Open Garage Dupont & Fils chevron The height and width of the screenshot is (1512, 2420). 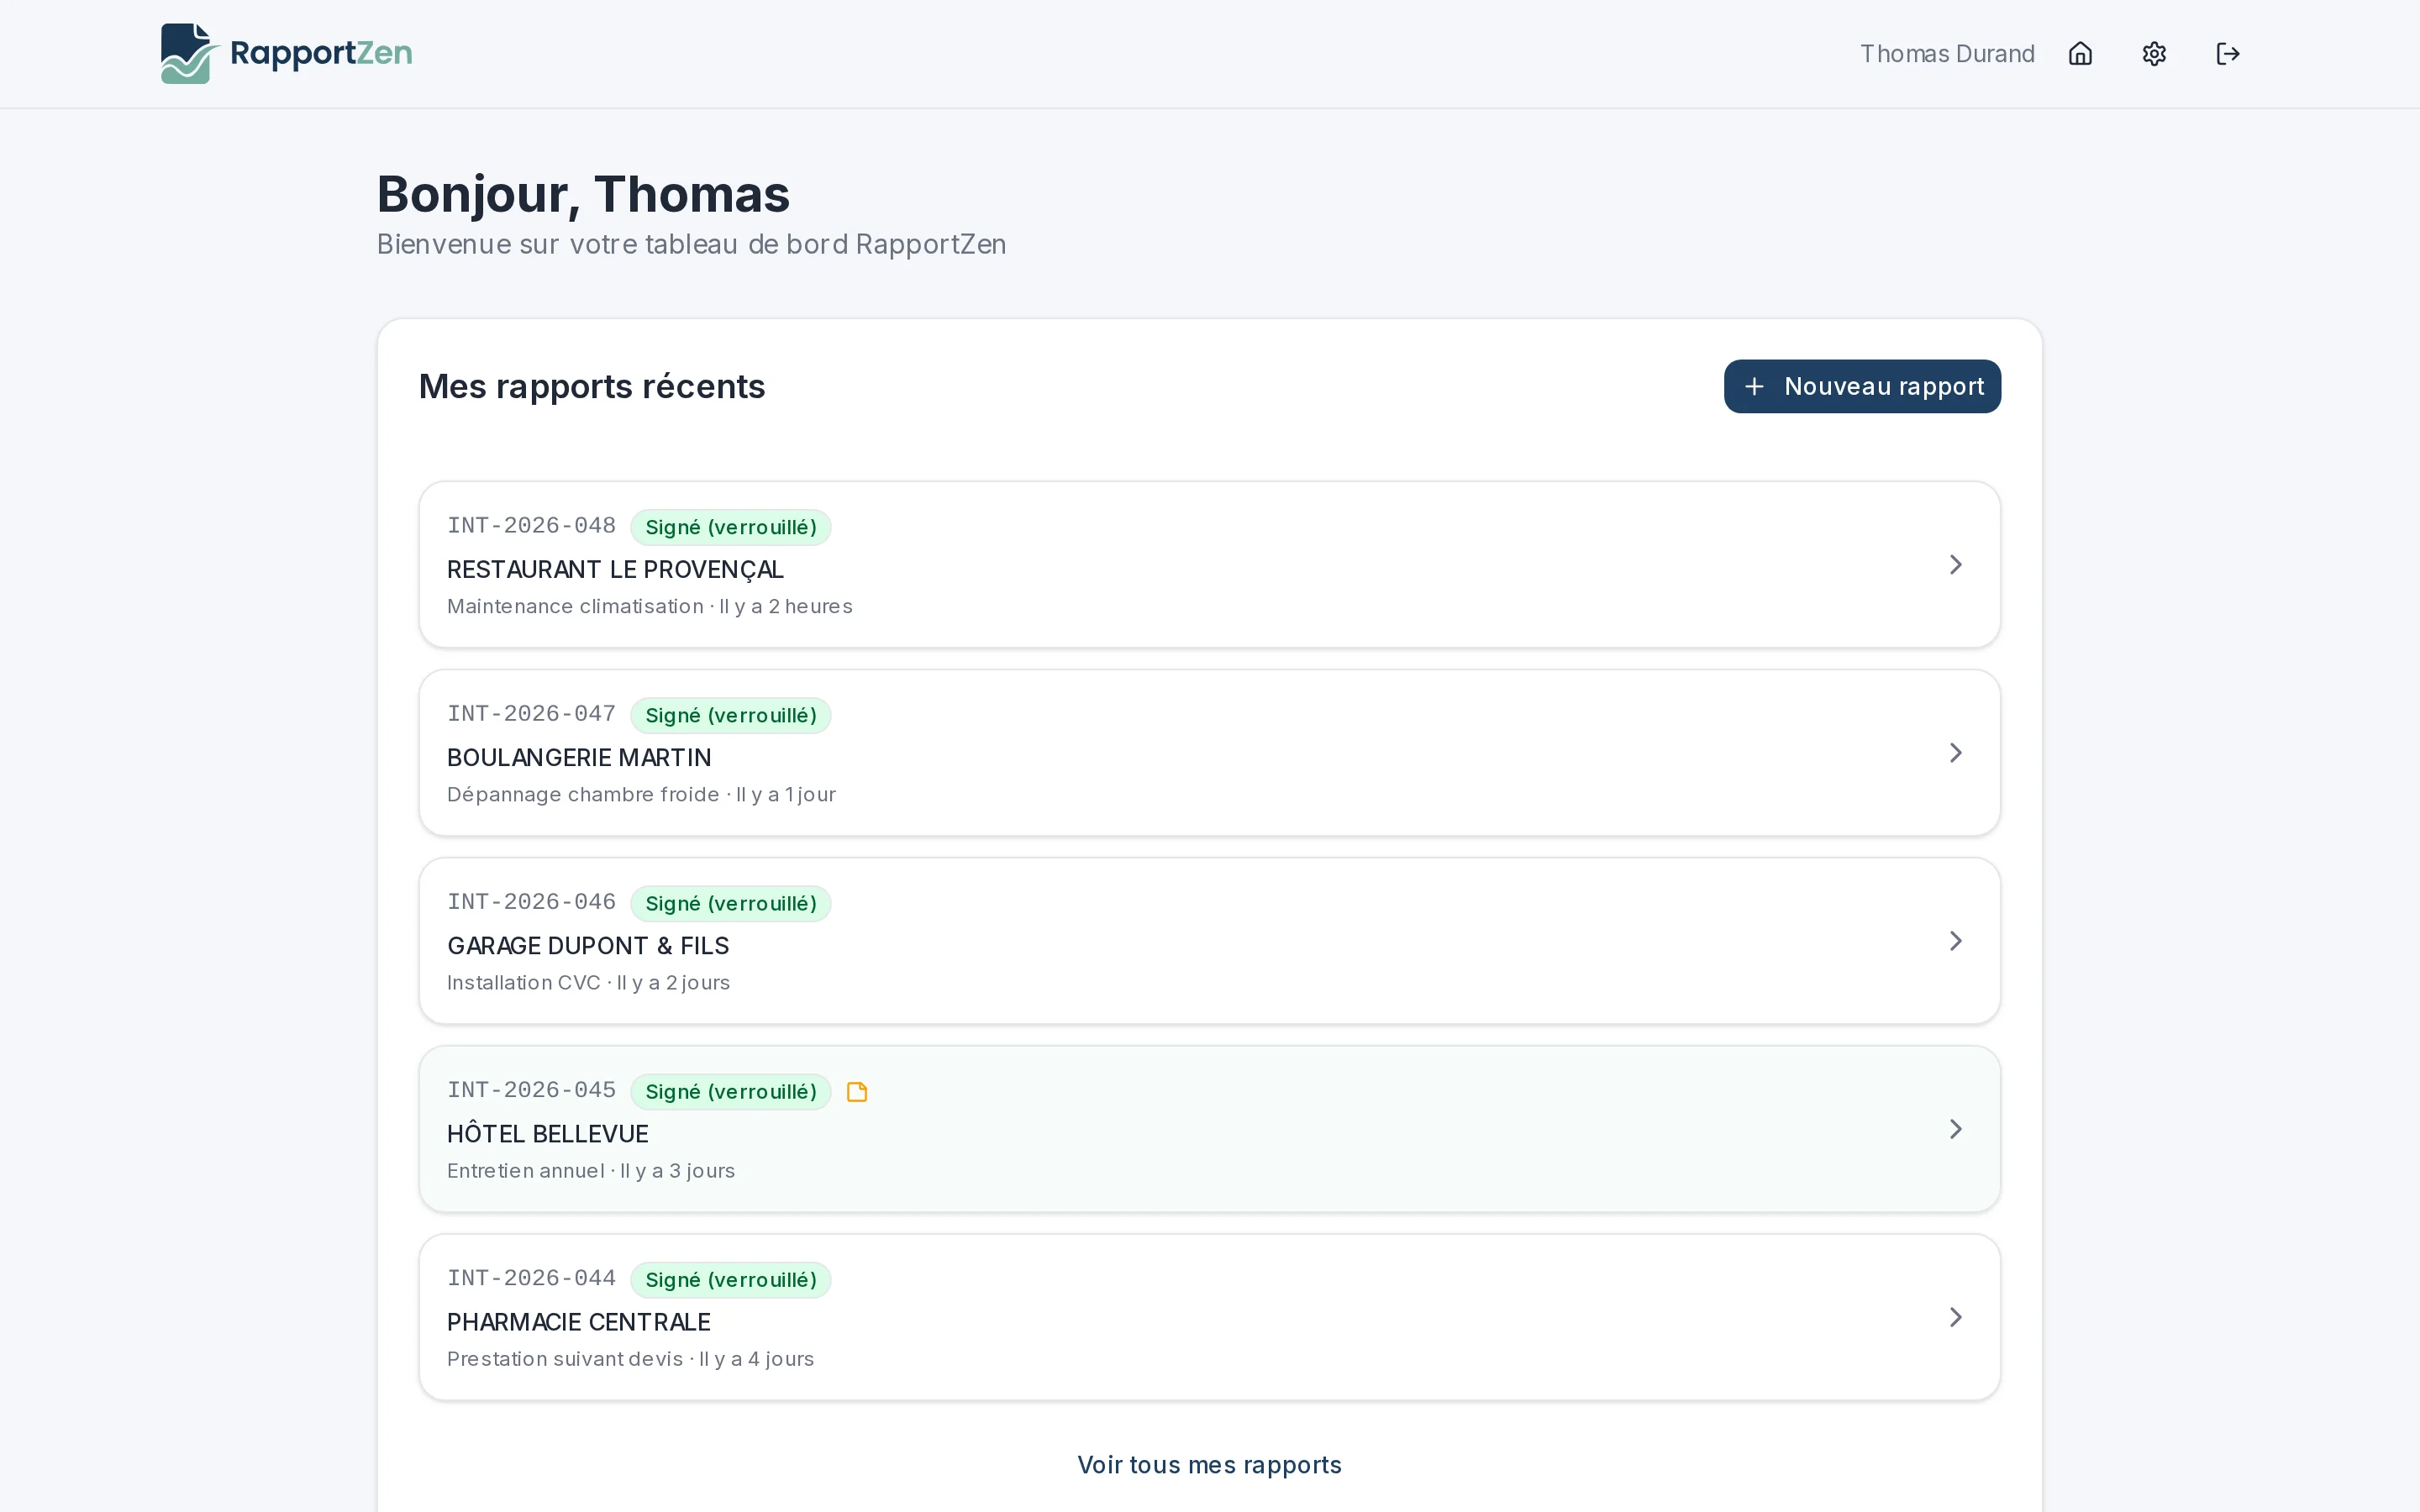[x=1955, y=941]
